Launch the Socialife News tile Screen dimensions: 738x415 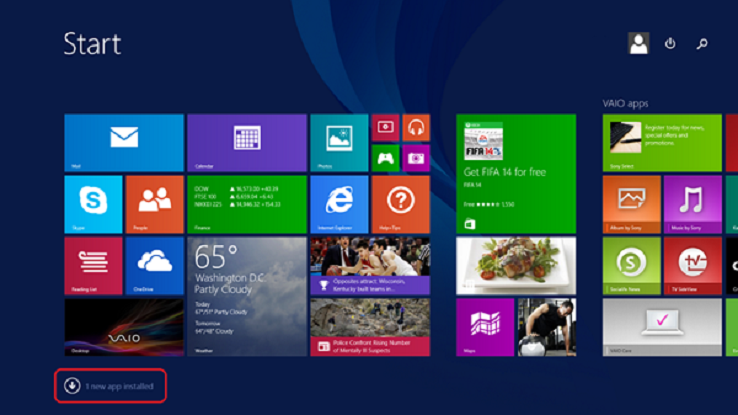[x=632, y=266]
